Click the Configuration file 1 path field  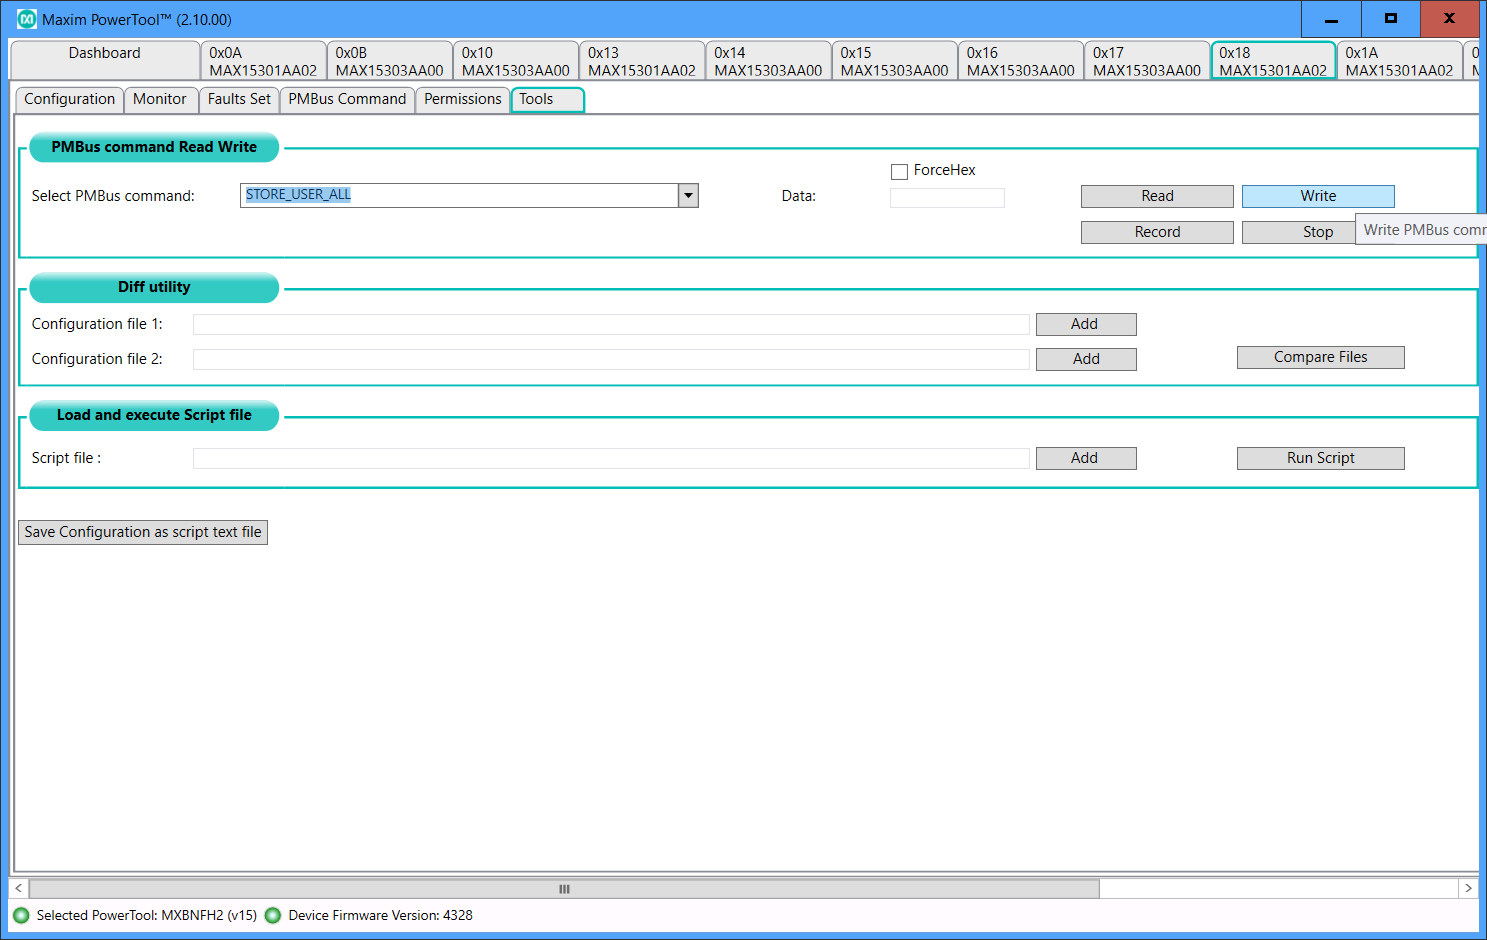point(611,324)
